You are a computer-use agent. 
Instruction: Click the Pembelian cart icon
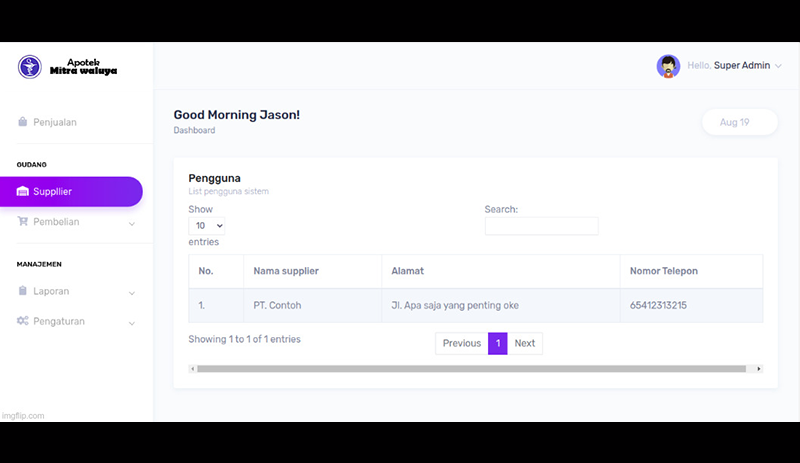pos(23,222)
